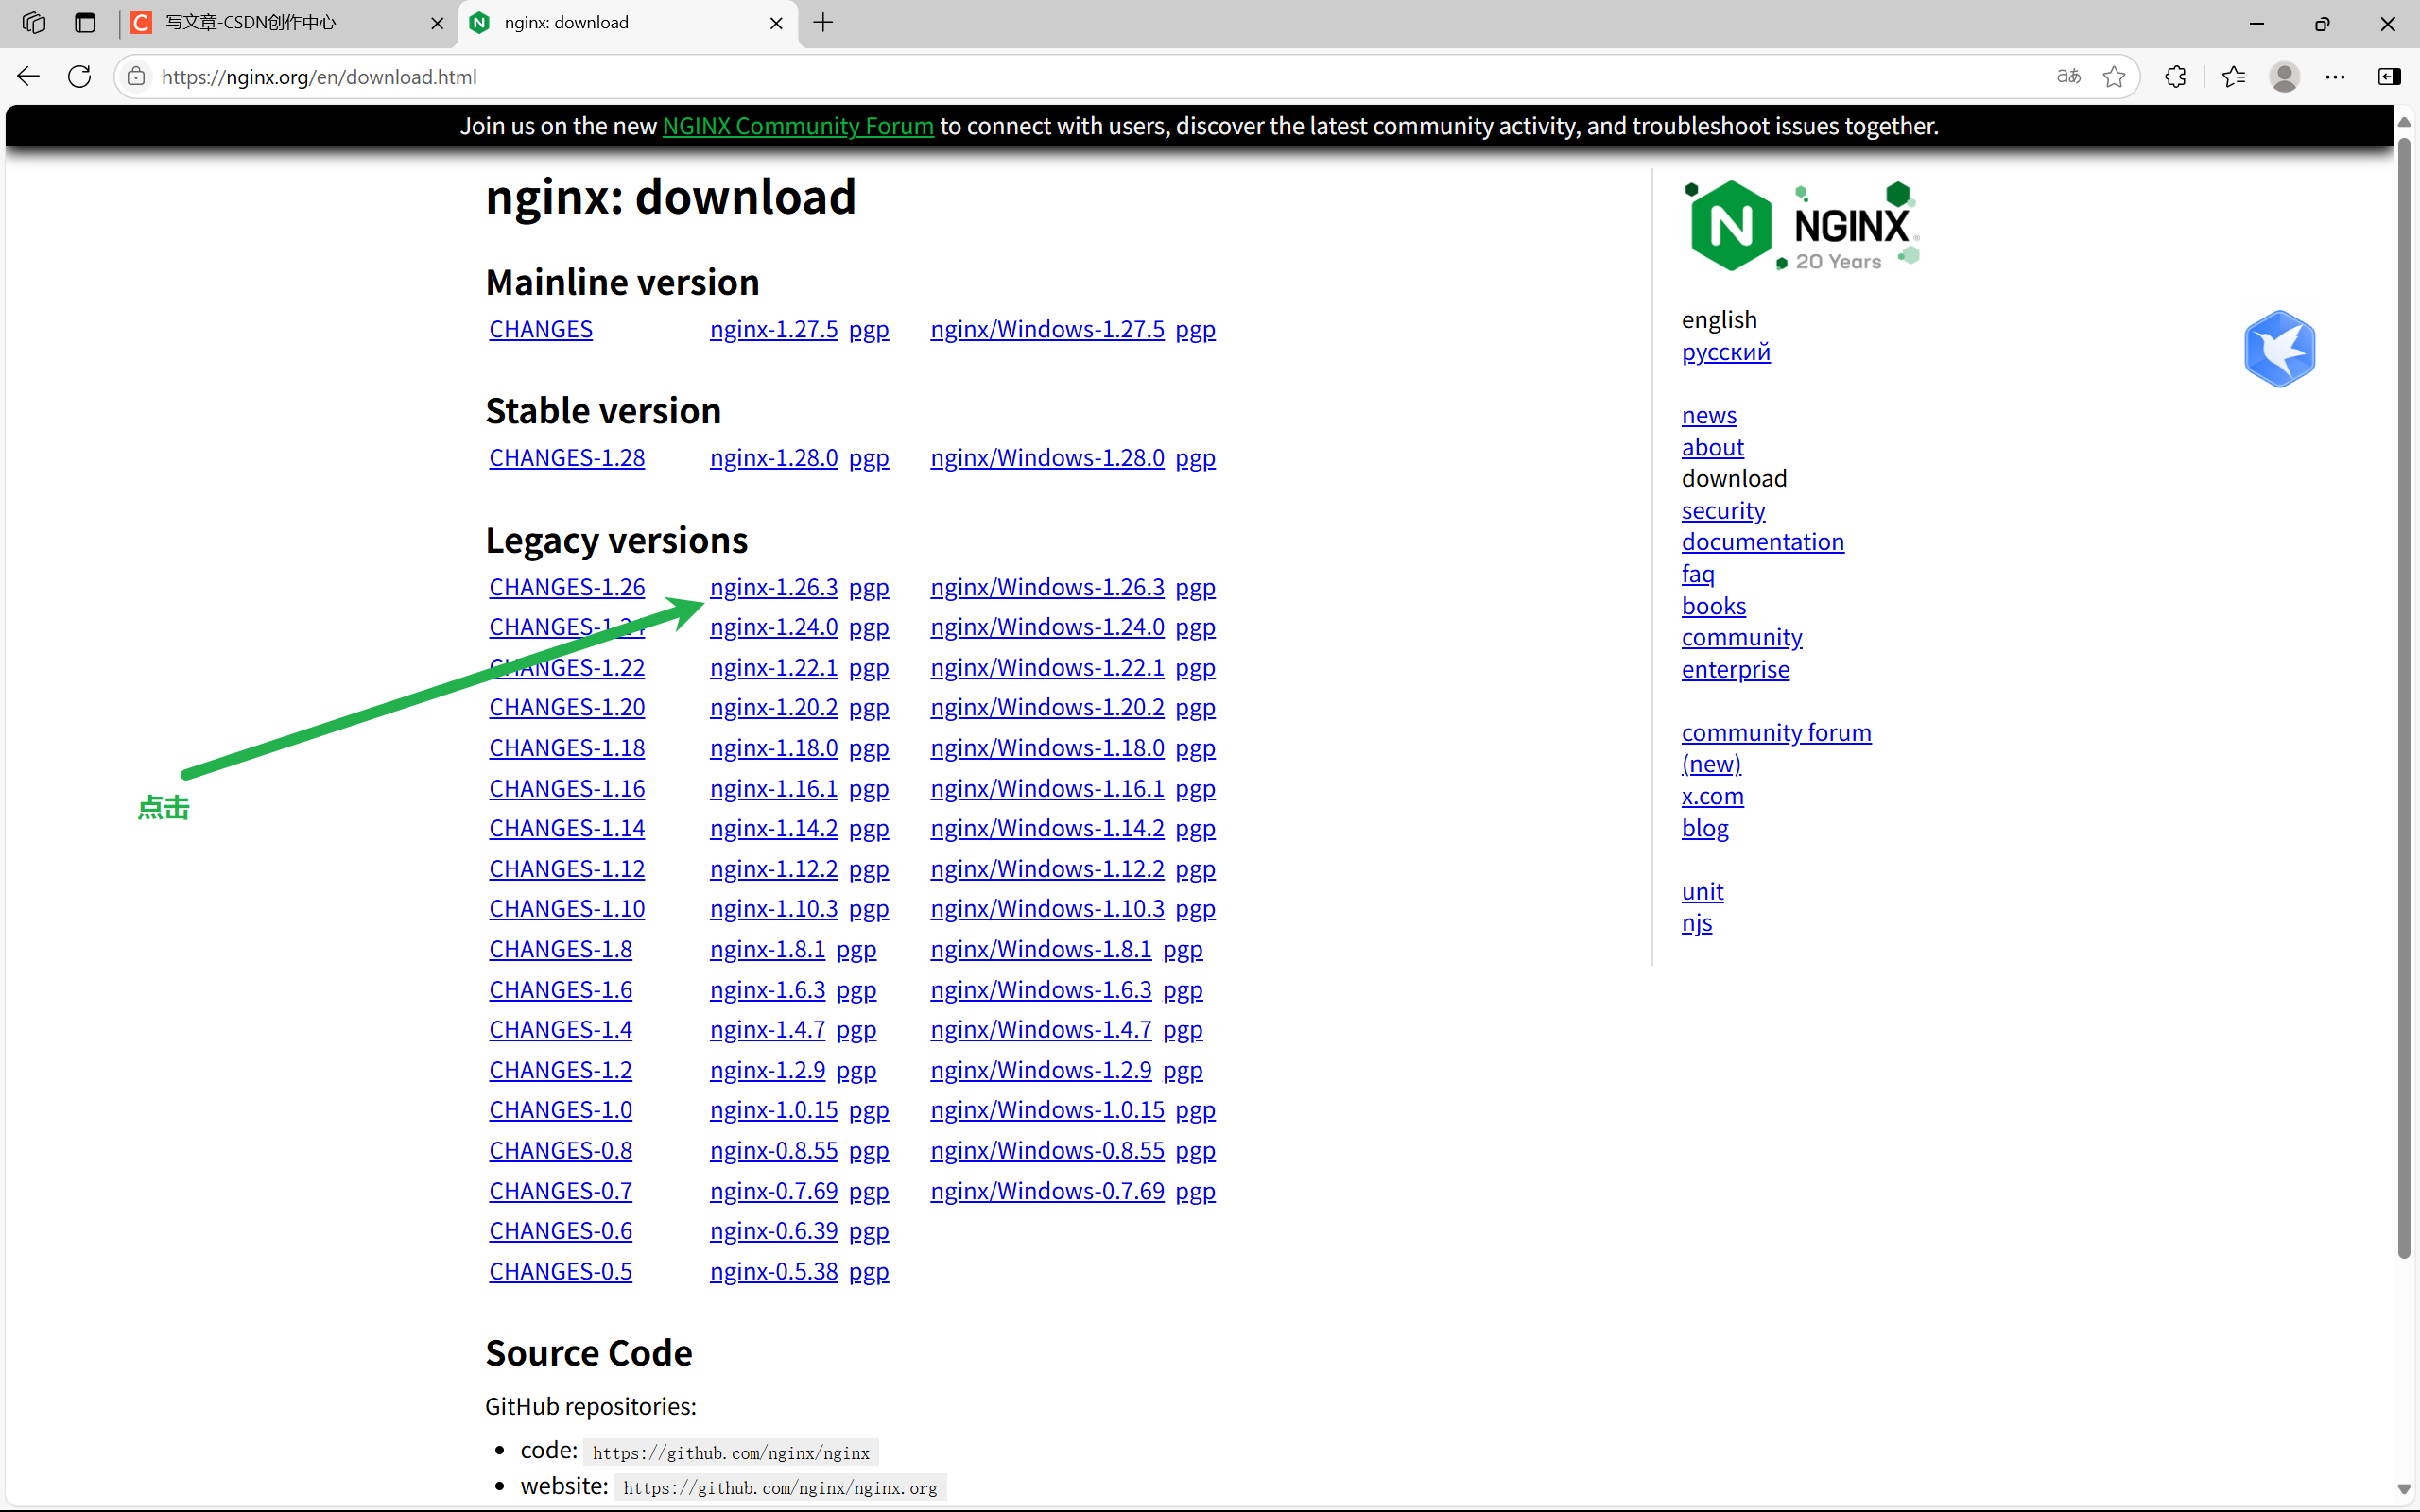Download nginx/Windows-1.22.1 package
This screenshot has width=2420, height=1512.
coord(1047,667)
